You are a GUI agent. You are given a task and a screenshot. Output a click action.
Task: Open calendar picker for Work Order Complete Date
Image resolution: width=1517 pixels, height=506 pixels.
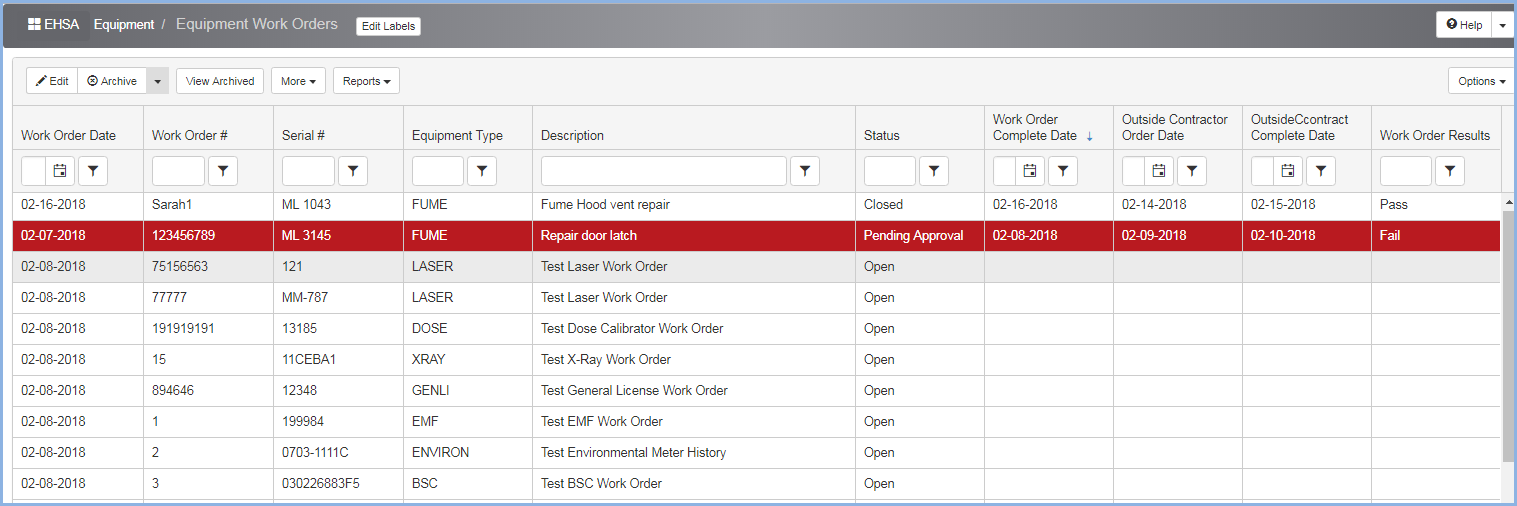(x=1030, y=171)
